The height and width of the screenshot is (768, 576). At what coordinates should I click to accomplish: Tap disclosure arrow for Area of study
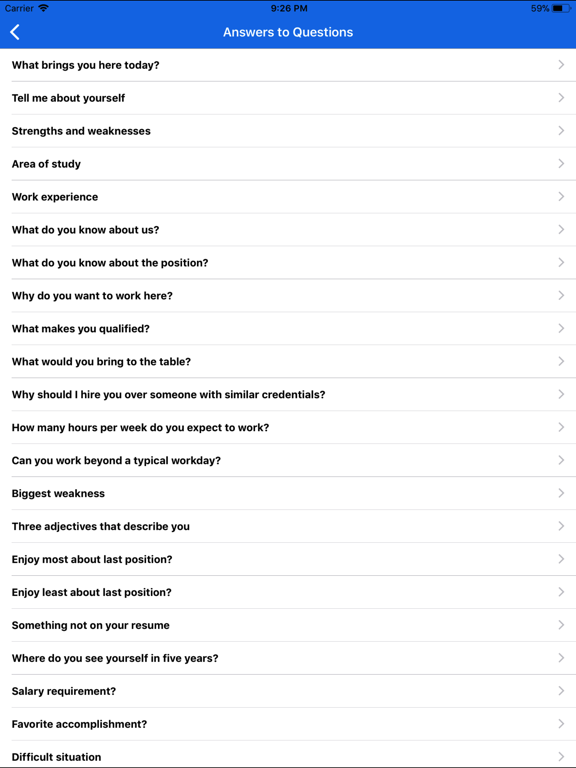coord(561,163)
